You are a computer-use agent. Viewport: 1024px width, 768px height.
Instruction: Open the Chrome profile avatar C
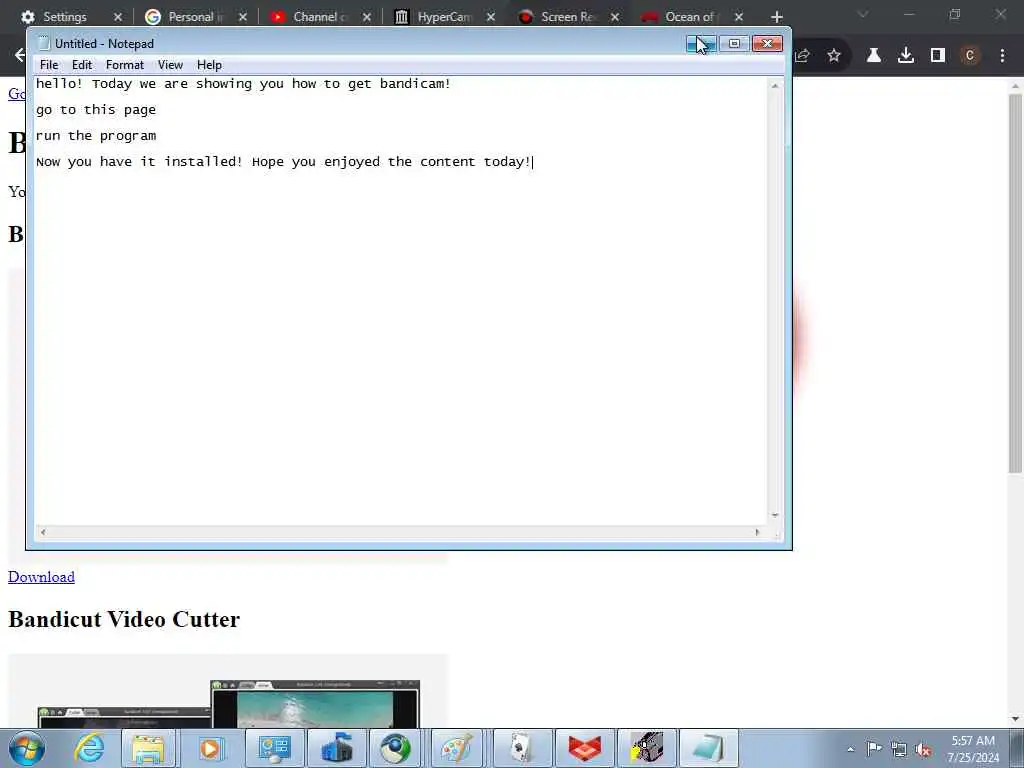[x=970, y=56]
